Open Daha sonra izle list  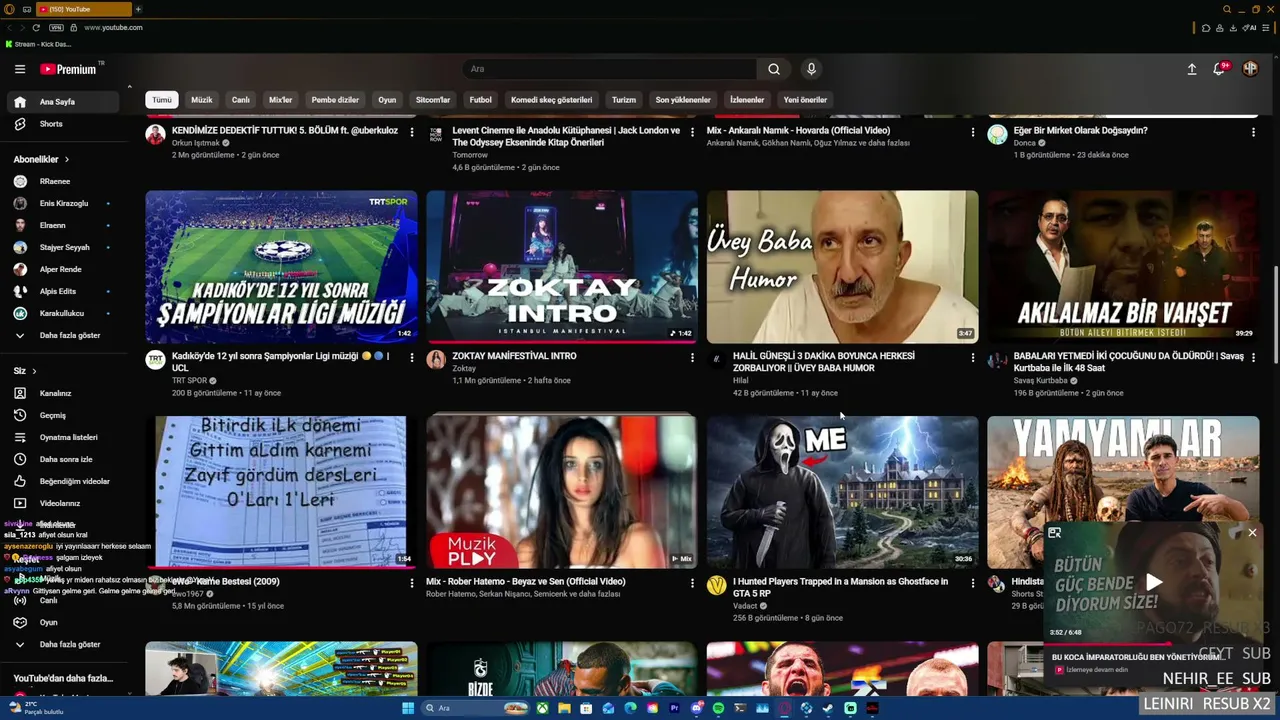pyautogui.click(x=64, y=459)
